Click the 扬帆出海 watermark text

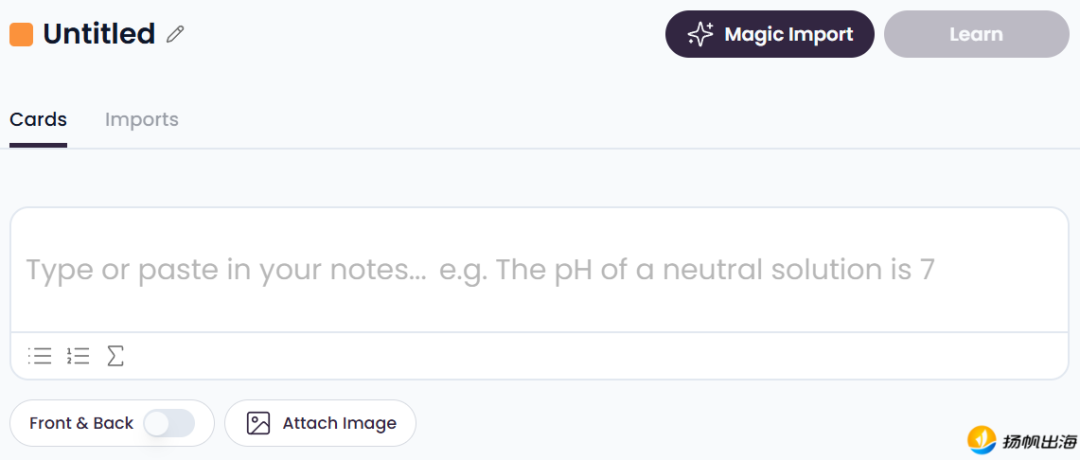1040,440
